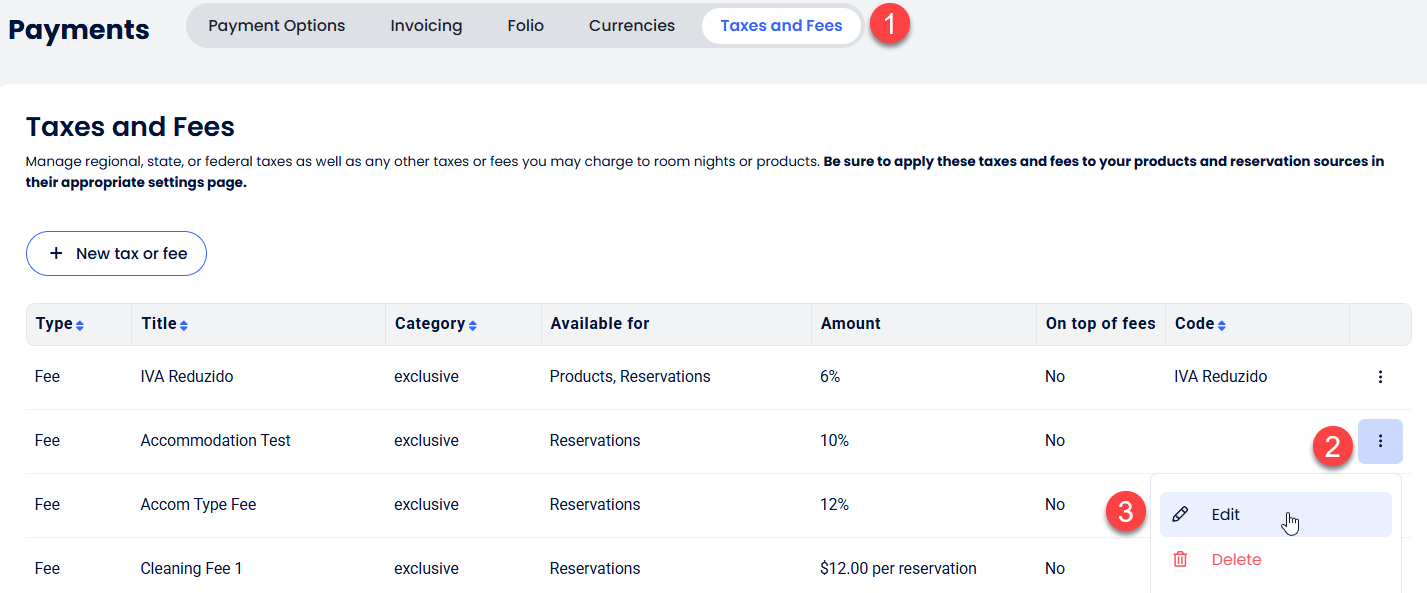Choose Edit from the context menu
The image size is (1427, 593).
[1225, 515]
